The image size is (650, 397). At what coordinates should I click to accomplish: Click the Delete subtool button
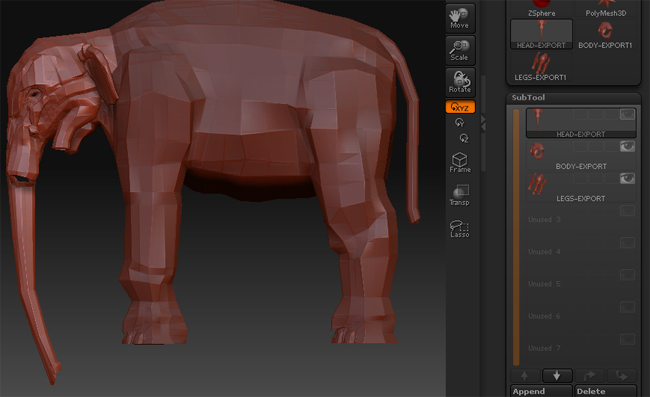coord(605,391)
